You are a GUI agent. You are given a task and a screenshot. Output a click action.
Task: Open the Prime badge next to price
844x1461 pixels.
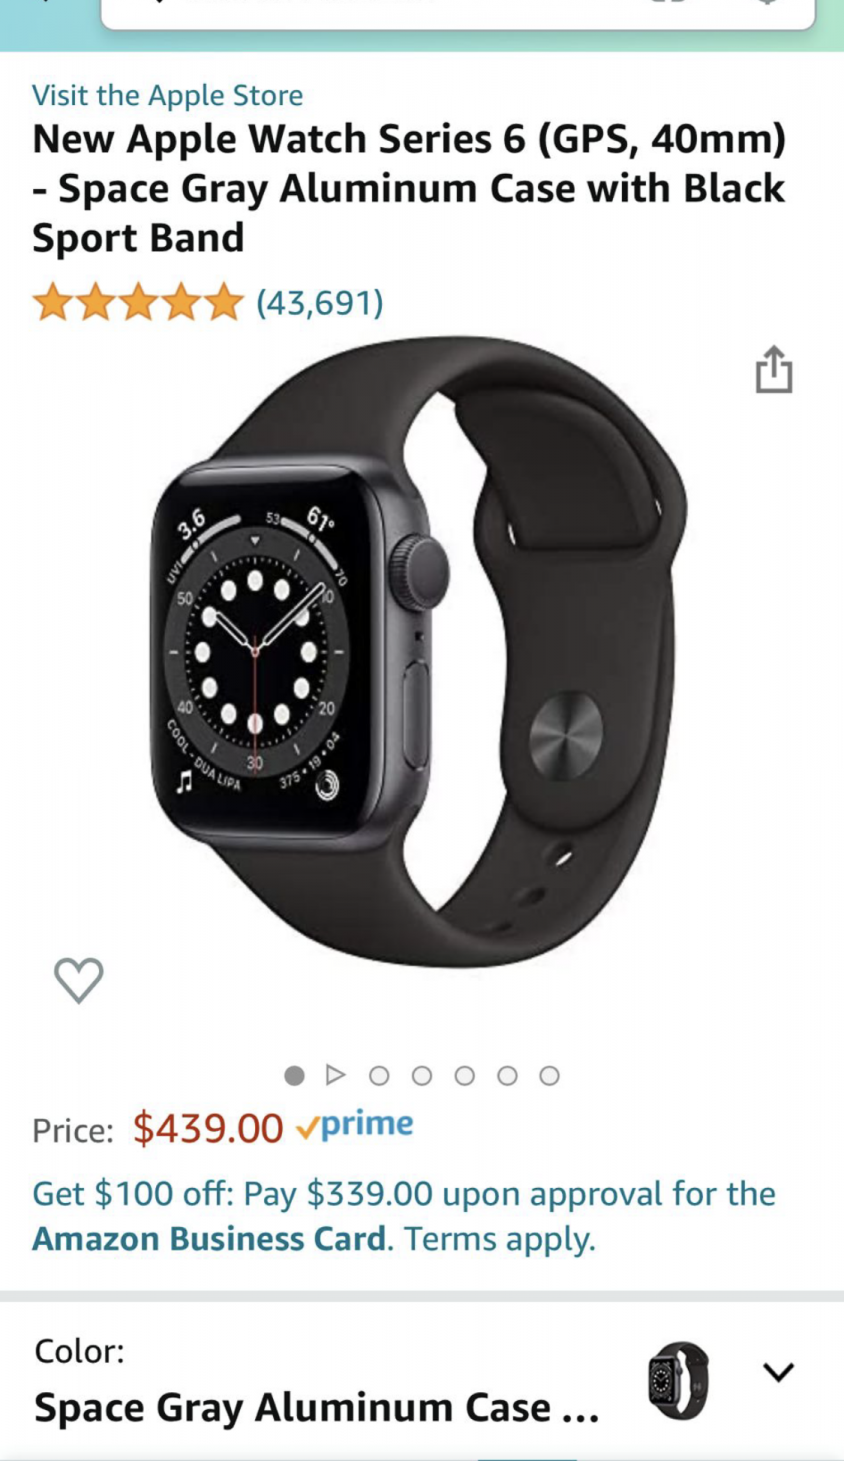(355, 1126)
